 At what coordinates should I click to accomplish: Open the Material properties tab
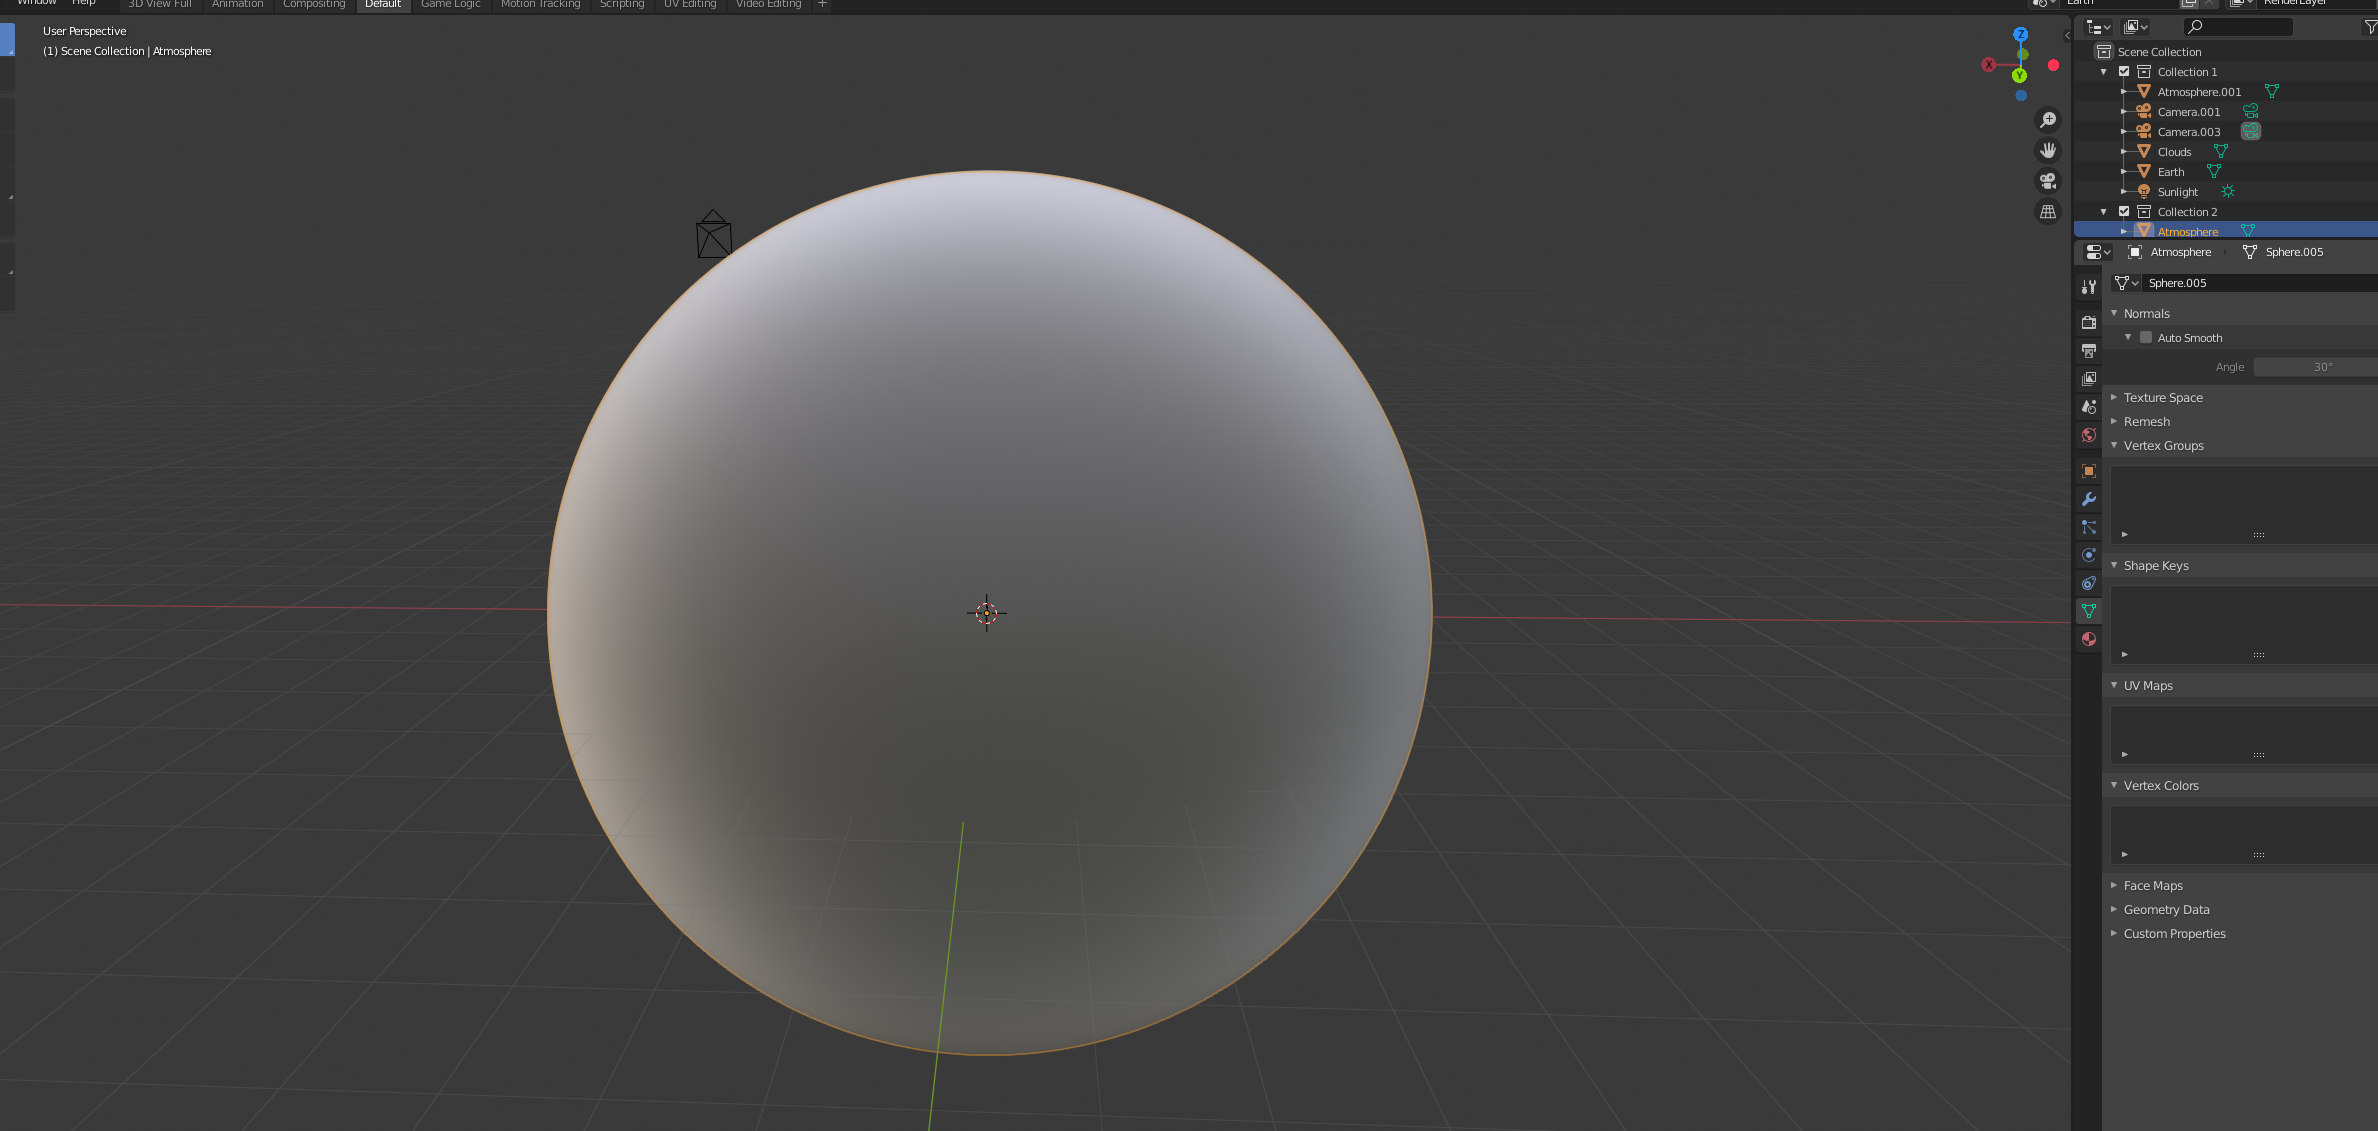[x=2088, y=638]
